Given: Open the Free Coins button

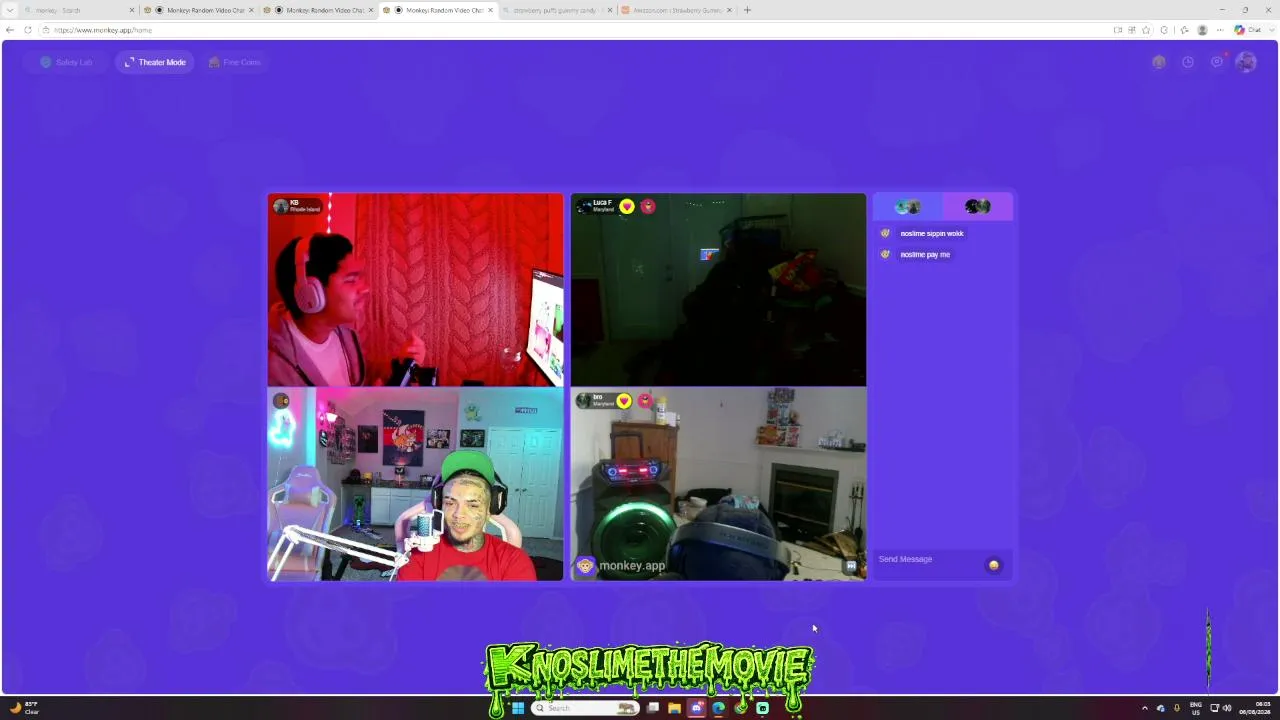Looking at the screenshot, I should click(x=234, y=62).
